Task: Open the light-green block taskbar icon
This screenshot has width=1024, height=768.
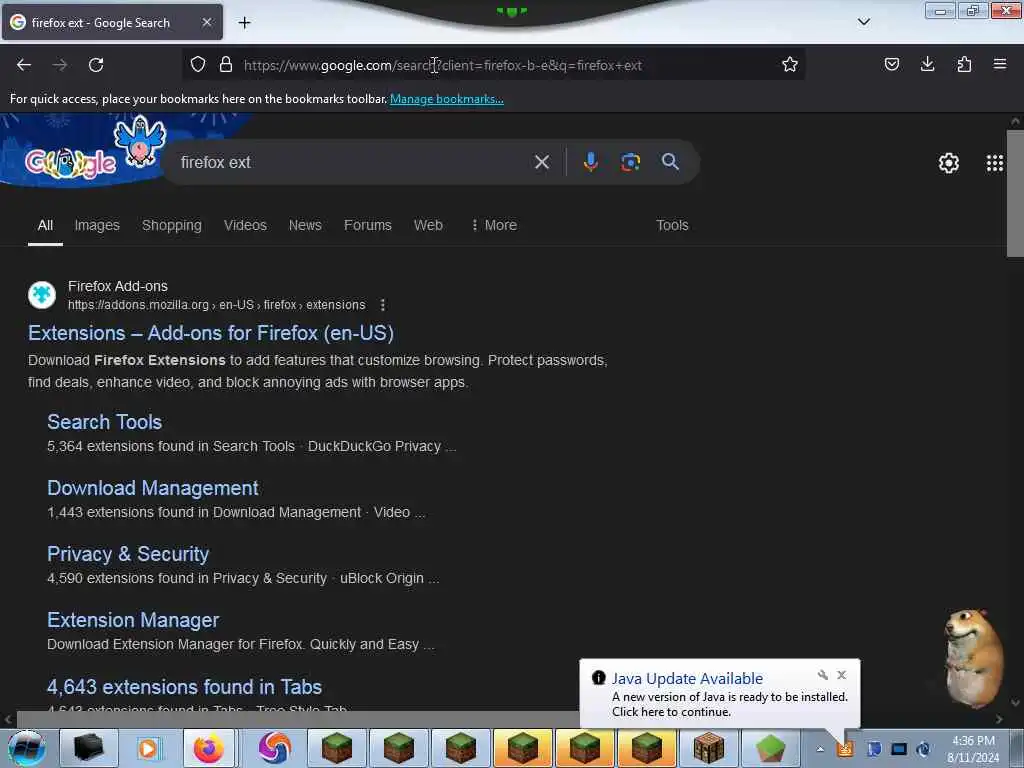Action: tap(771, 748)
